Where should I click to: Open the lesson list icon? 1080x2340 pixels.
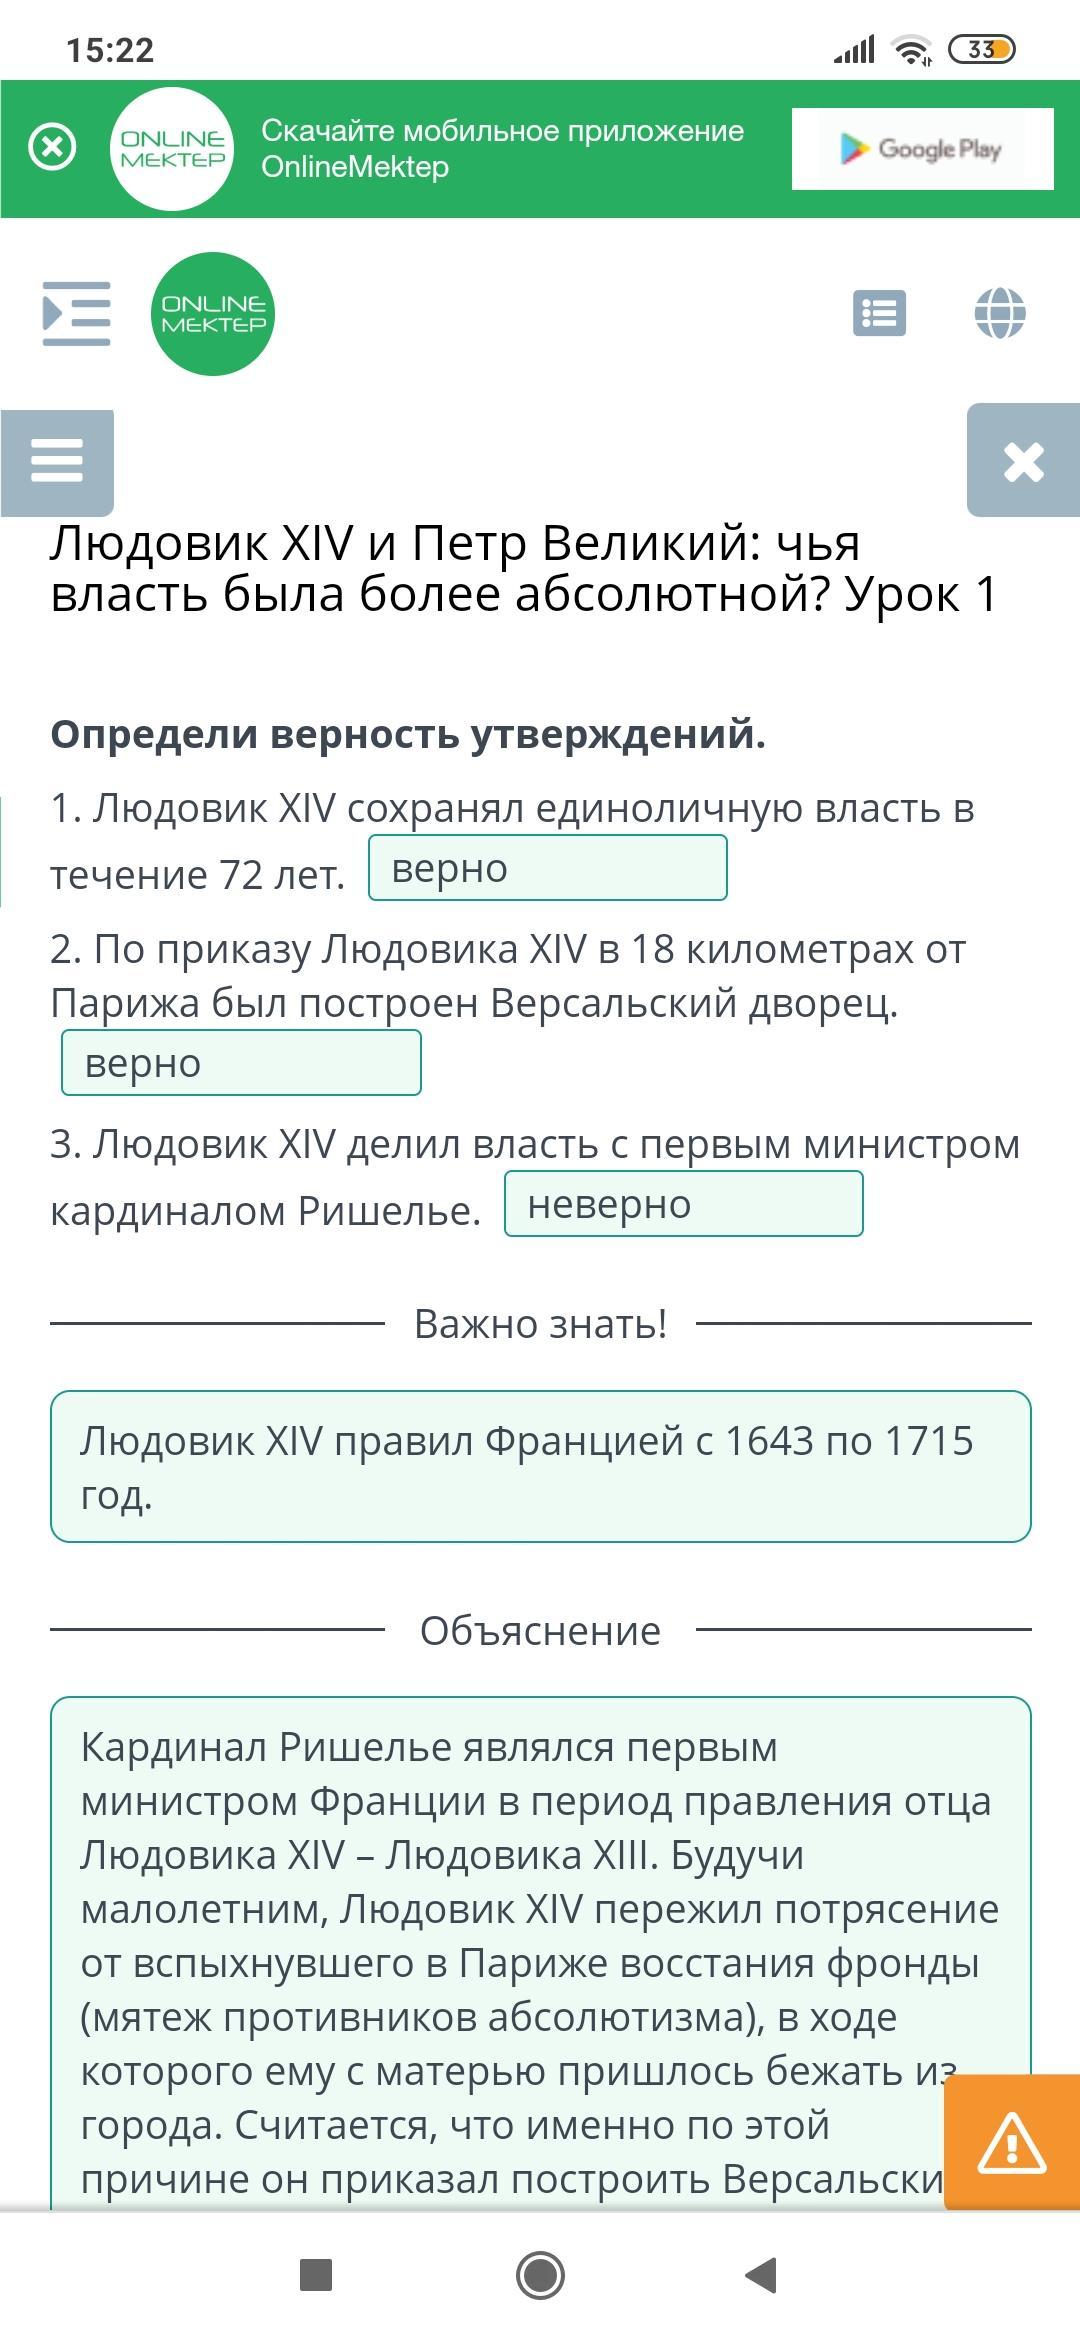(879, 313)
